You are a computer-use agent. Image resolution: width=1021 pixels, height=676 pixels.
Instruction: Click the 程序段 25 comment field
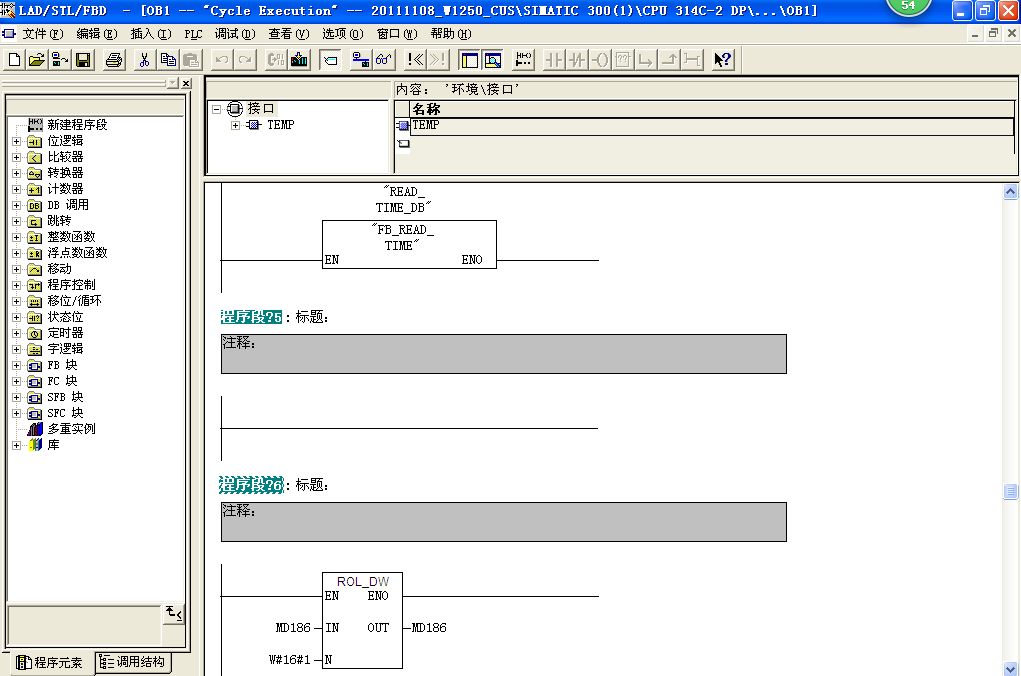pos(503,353)
